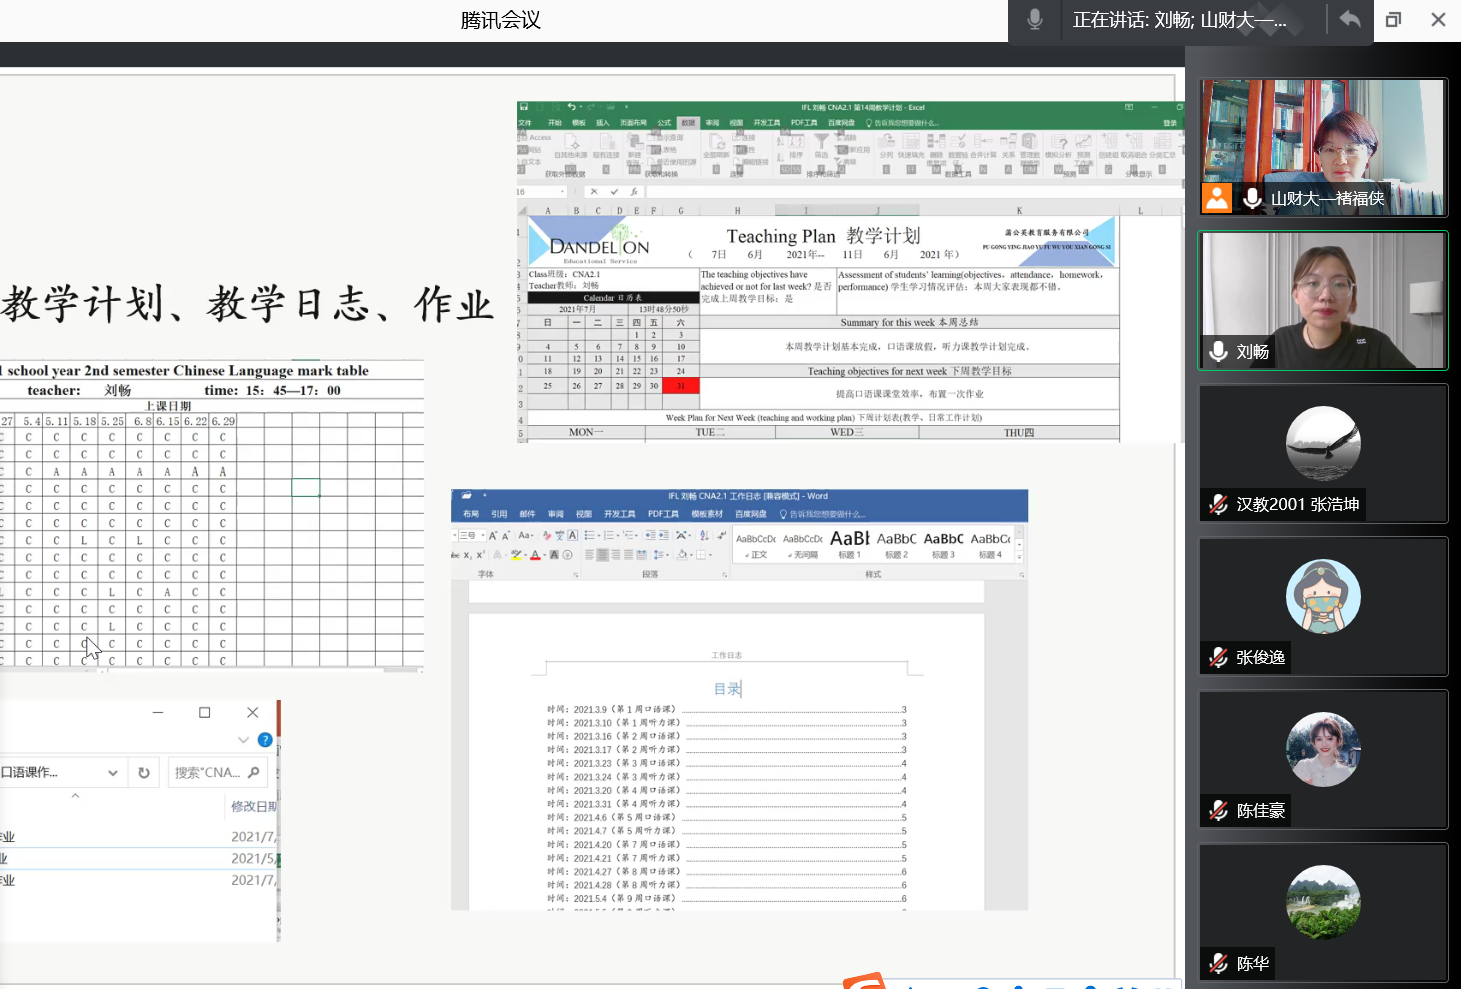Click the 搜索"CNA..." search input field

(x=207, y=773)
